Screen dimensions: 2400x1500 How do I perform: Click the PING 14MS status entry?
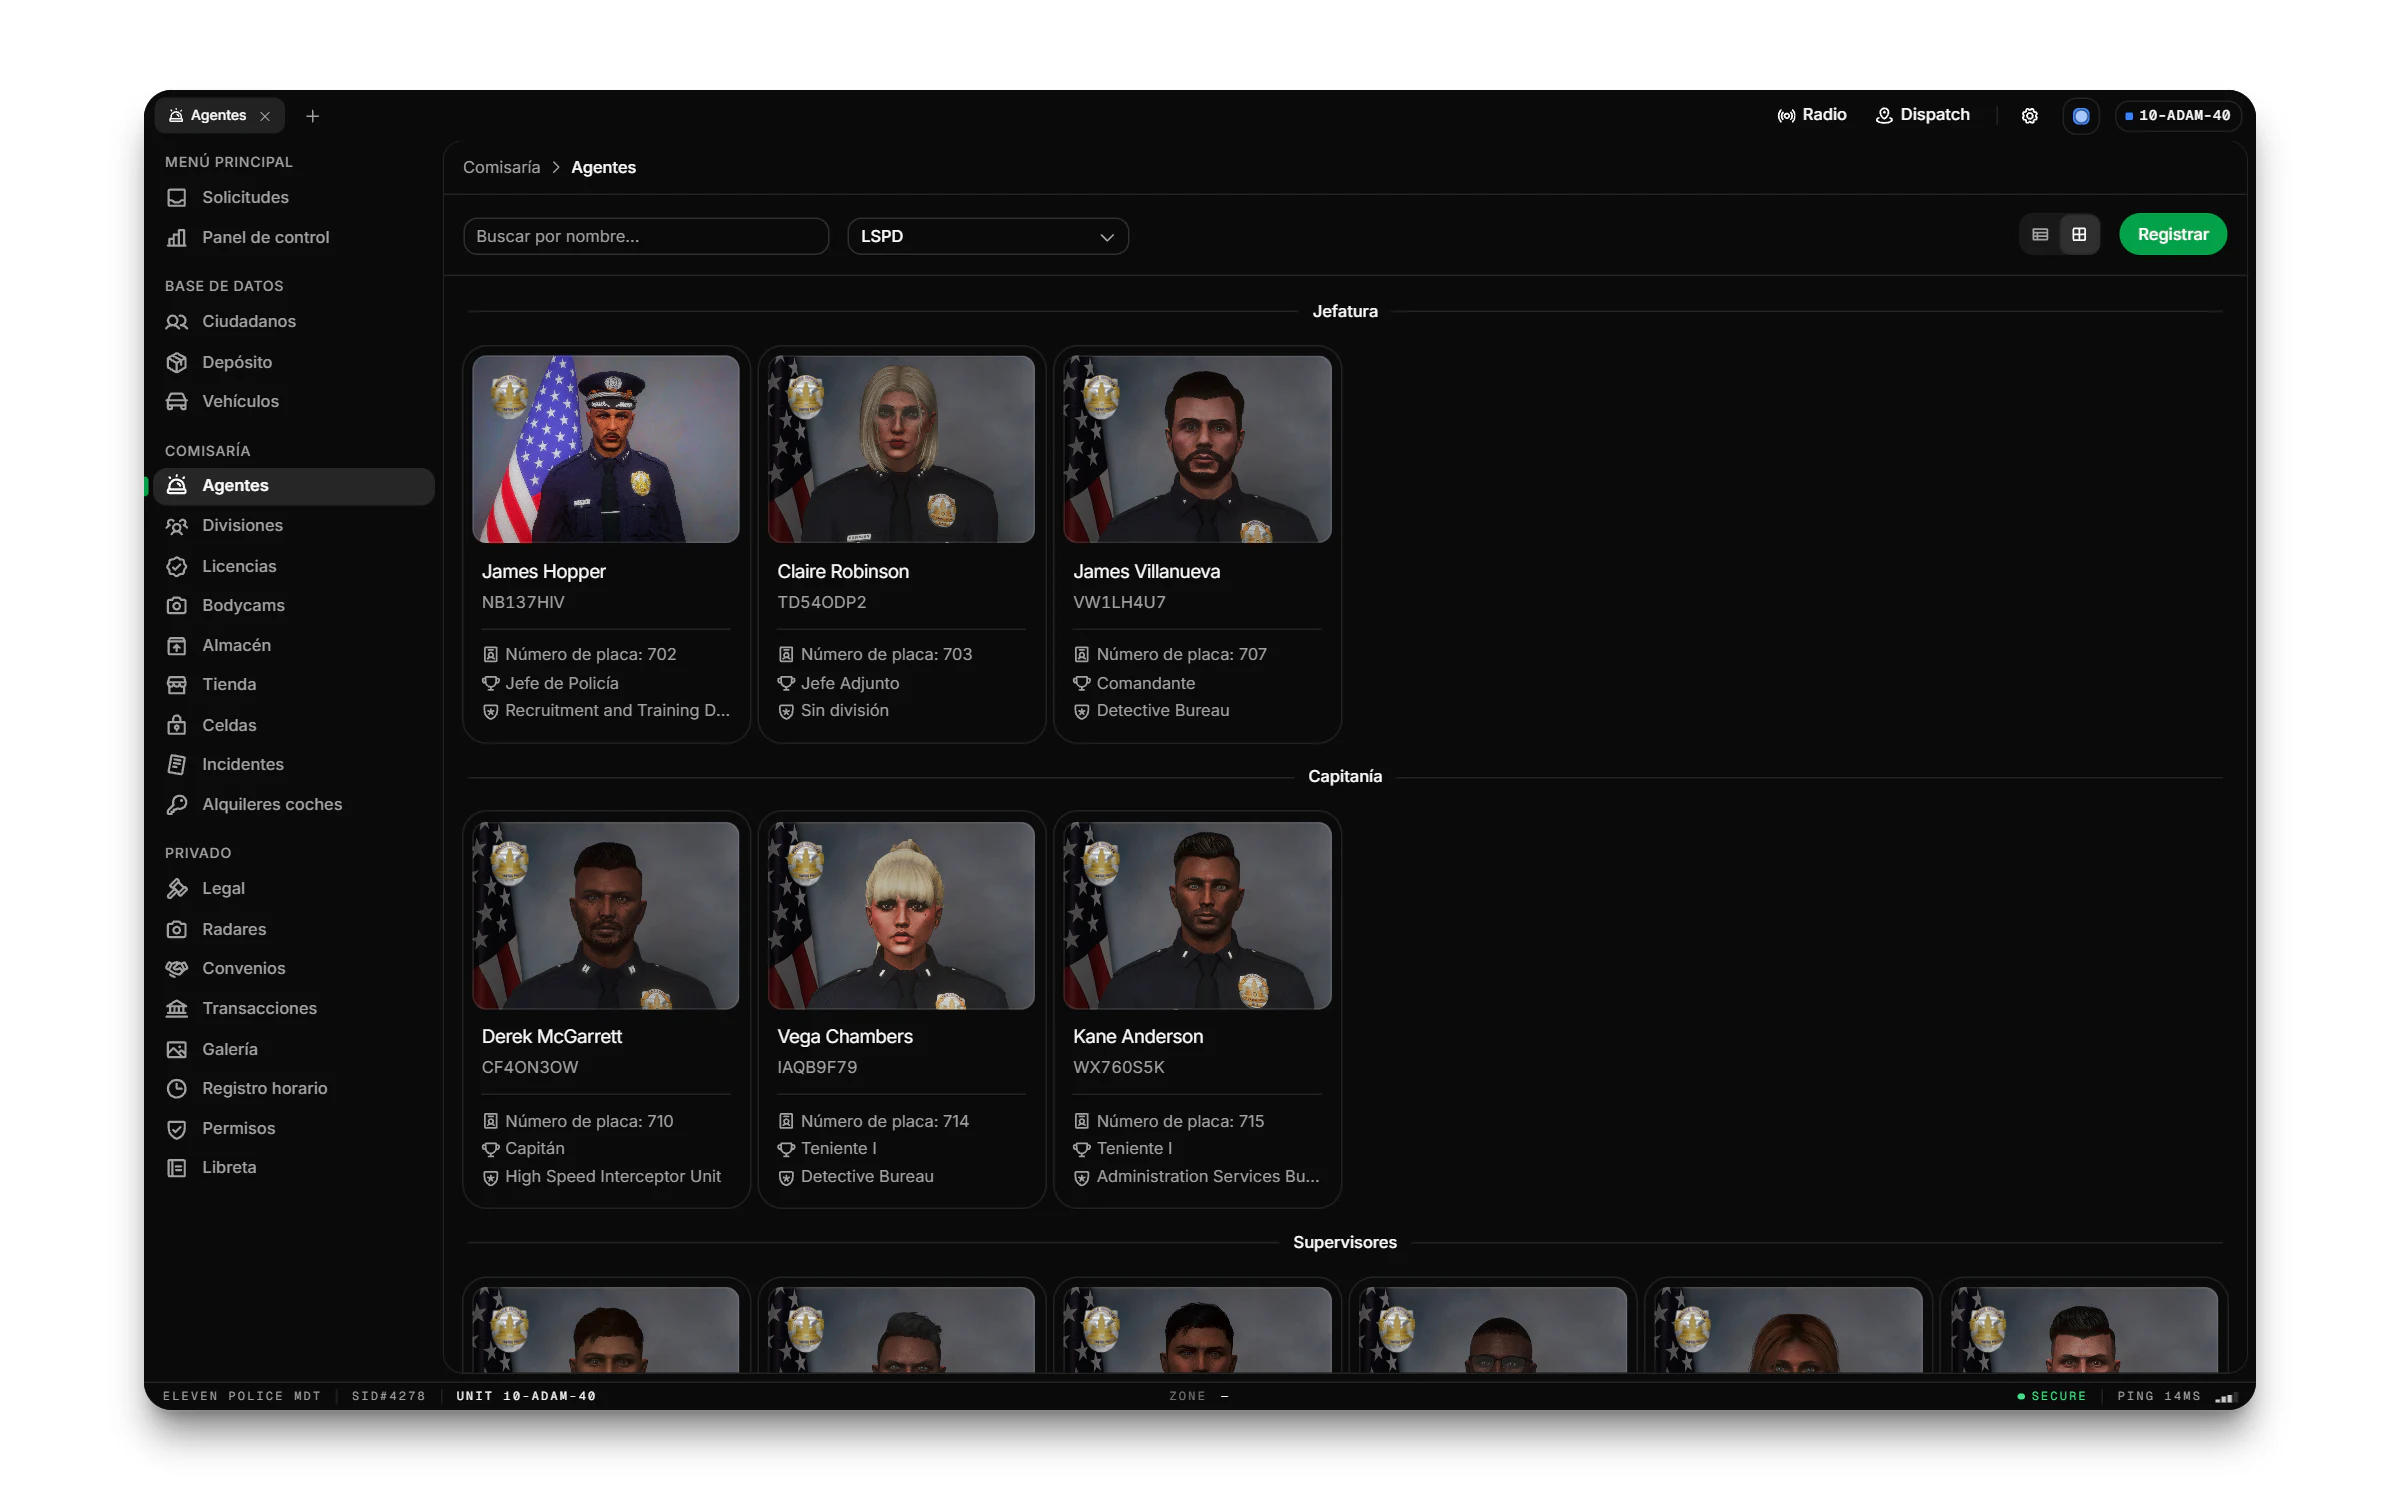[x=2159, y=1396]
